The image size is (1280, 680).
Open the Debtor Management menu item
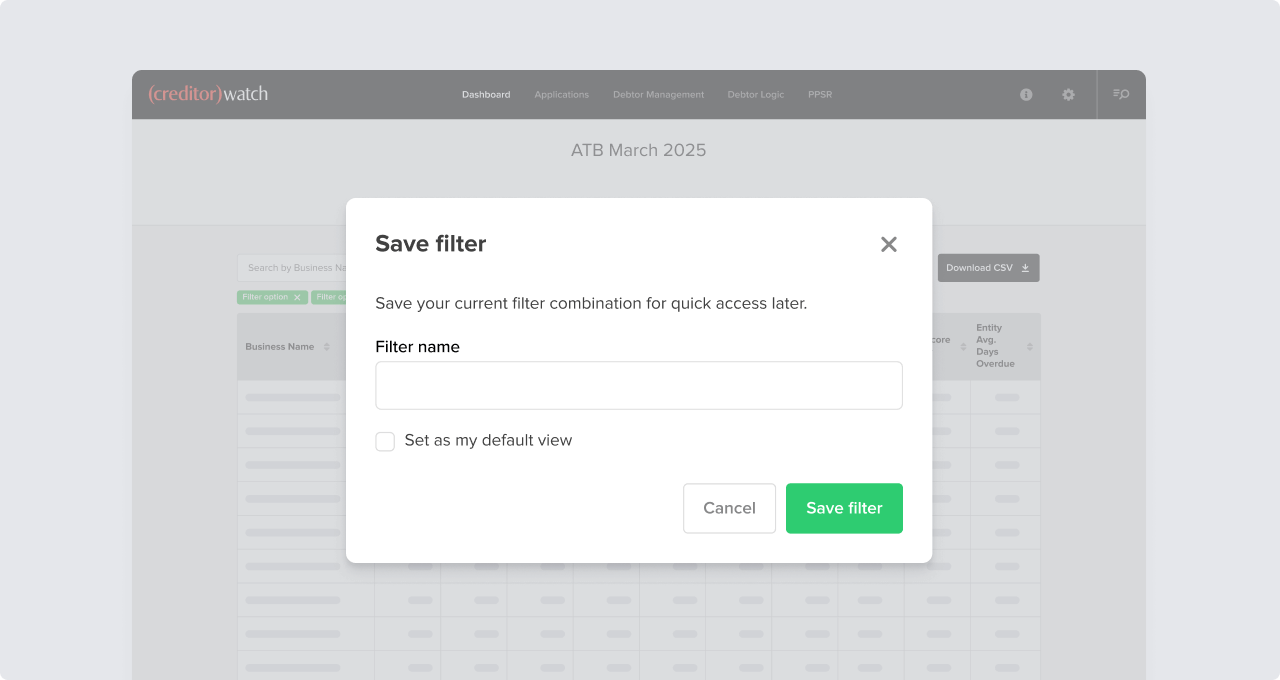(x=658, y=94)
